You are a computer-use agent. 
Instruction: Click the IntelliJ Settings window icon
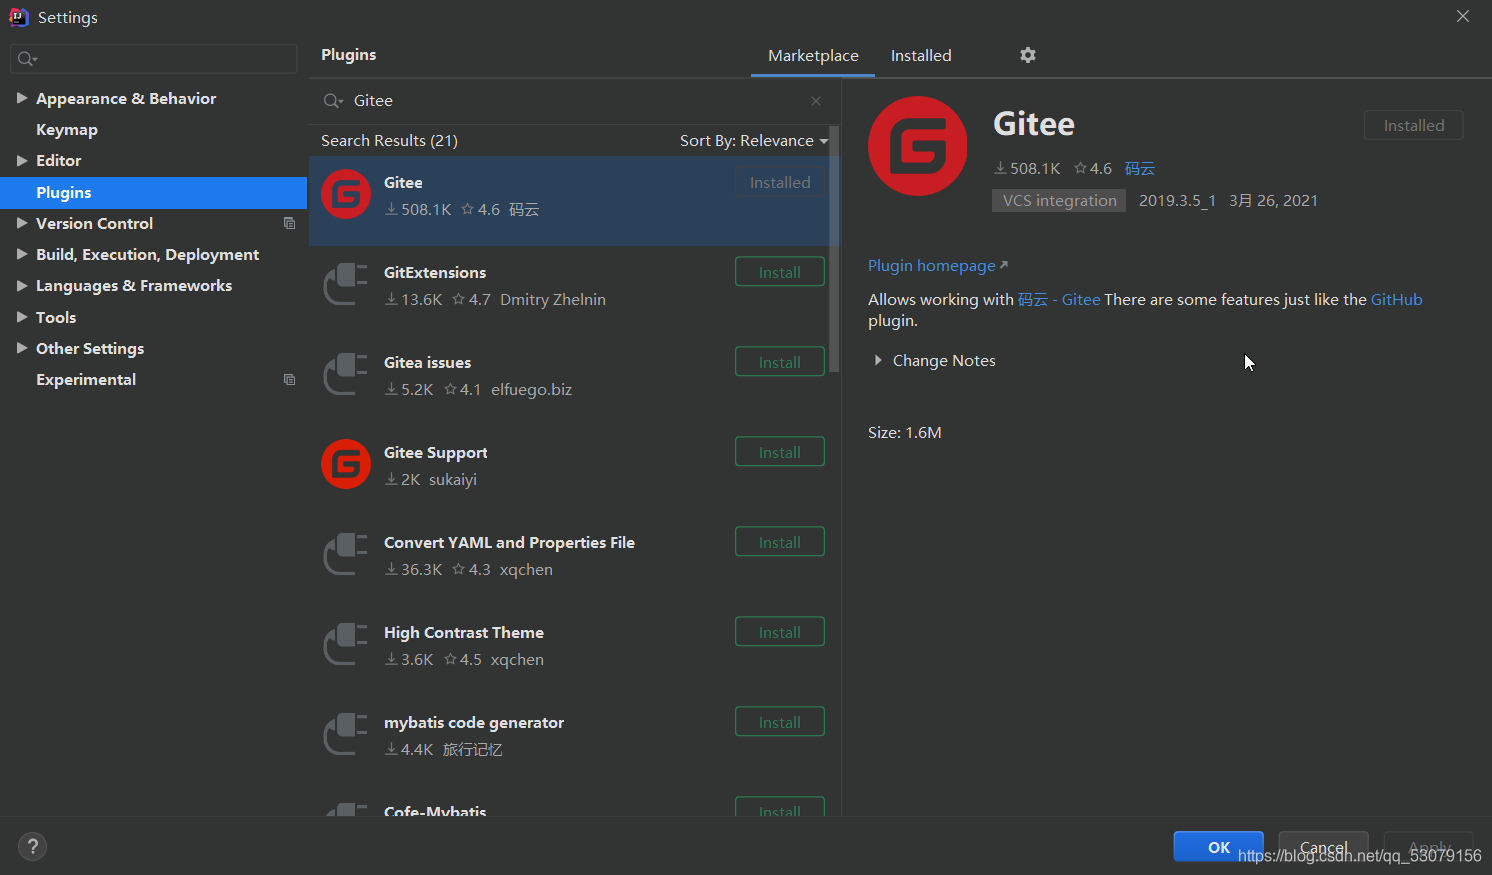point(19,17)
